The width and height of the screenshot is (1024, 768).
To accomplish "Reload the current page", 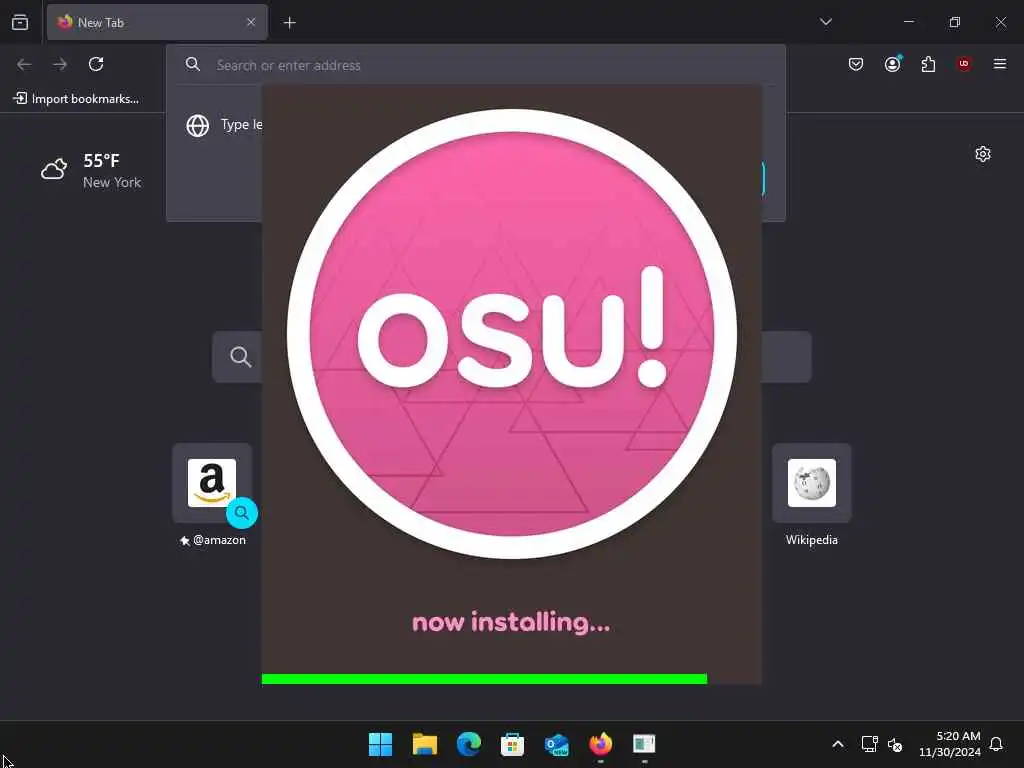I will (96, 64).
